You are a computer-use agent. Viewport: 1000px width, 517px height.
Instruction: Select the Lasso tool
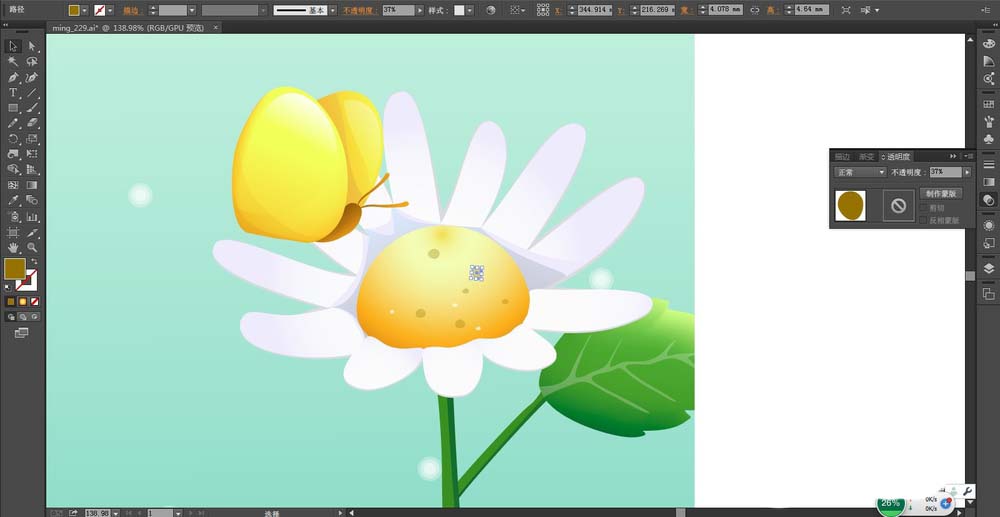pos(32,62)
